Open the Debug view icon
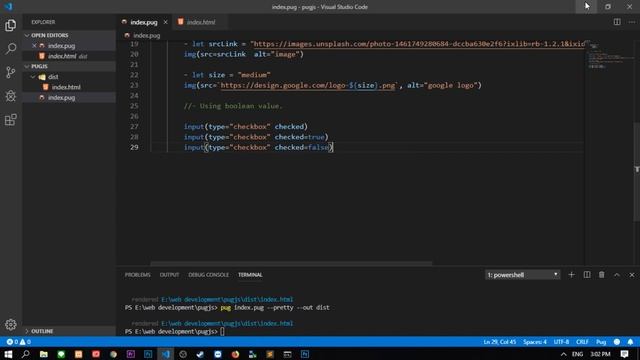Screen dimensions: 640x360 coord(11,96)
